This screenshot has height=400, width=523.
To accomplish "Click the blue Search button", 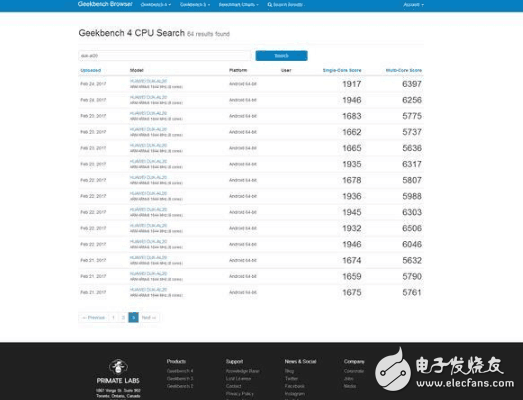I will 282,56.
